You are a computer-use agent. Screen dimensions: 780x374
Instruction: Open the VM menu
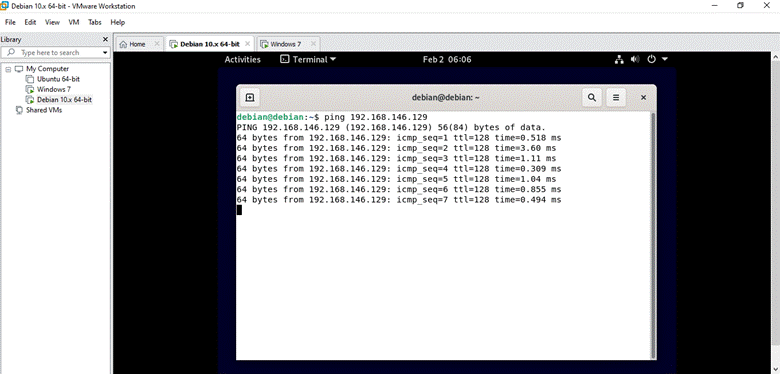coord(74,22)
